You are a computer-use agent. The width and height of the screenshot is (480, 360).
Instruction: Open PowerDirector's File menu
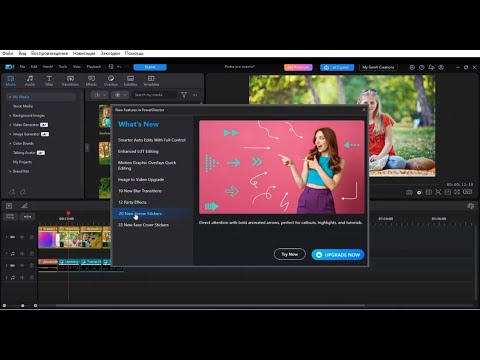click(x=22, y=67)
